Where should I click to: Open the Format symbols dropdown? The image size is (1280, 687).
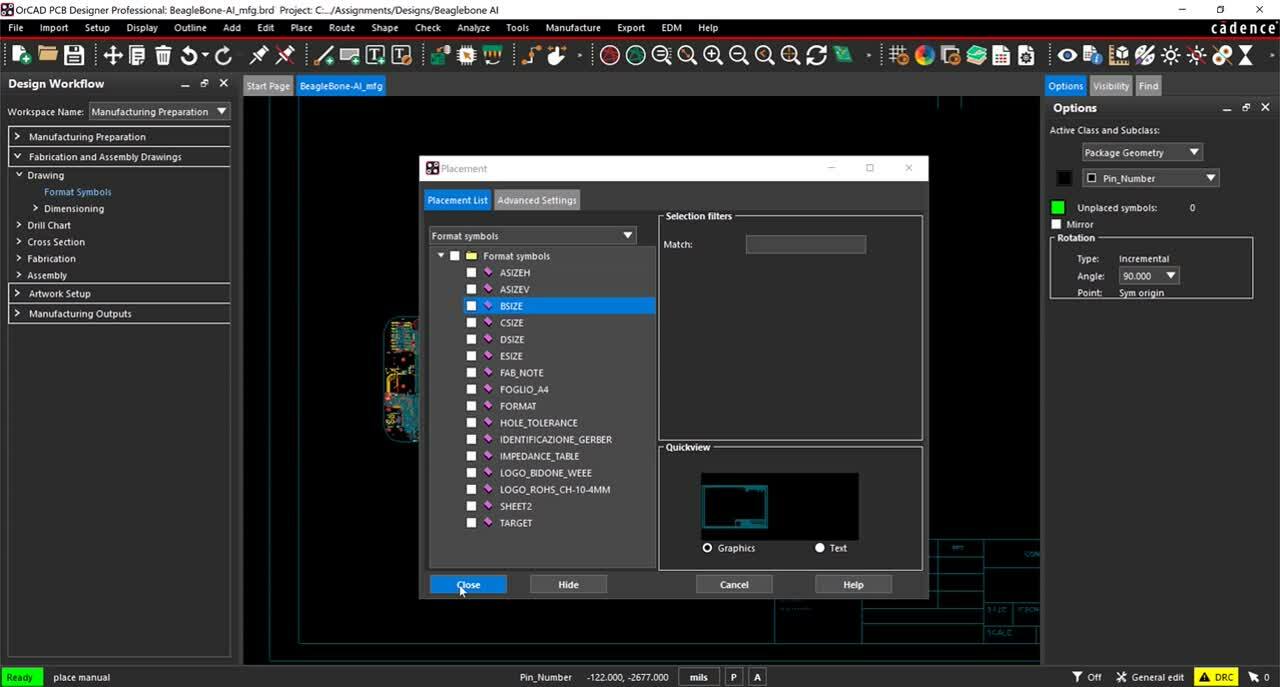coord(628,235)
